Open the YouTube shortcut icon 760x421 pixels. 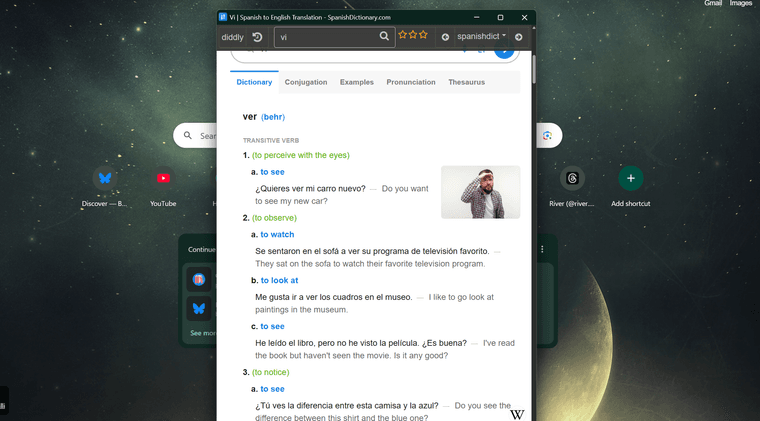point(163,178)
